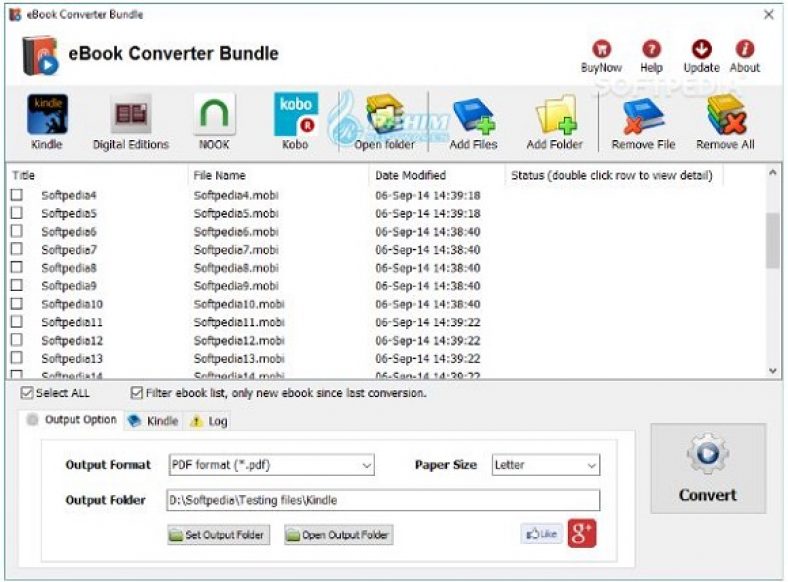Viewport: 788px width, 582px height.
Task: Check the Softpedia10 row checkbox
Action: point(17,304)
